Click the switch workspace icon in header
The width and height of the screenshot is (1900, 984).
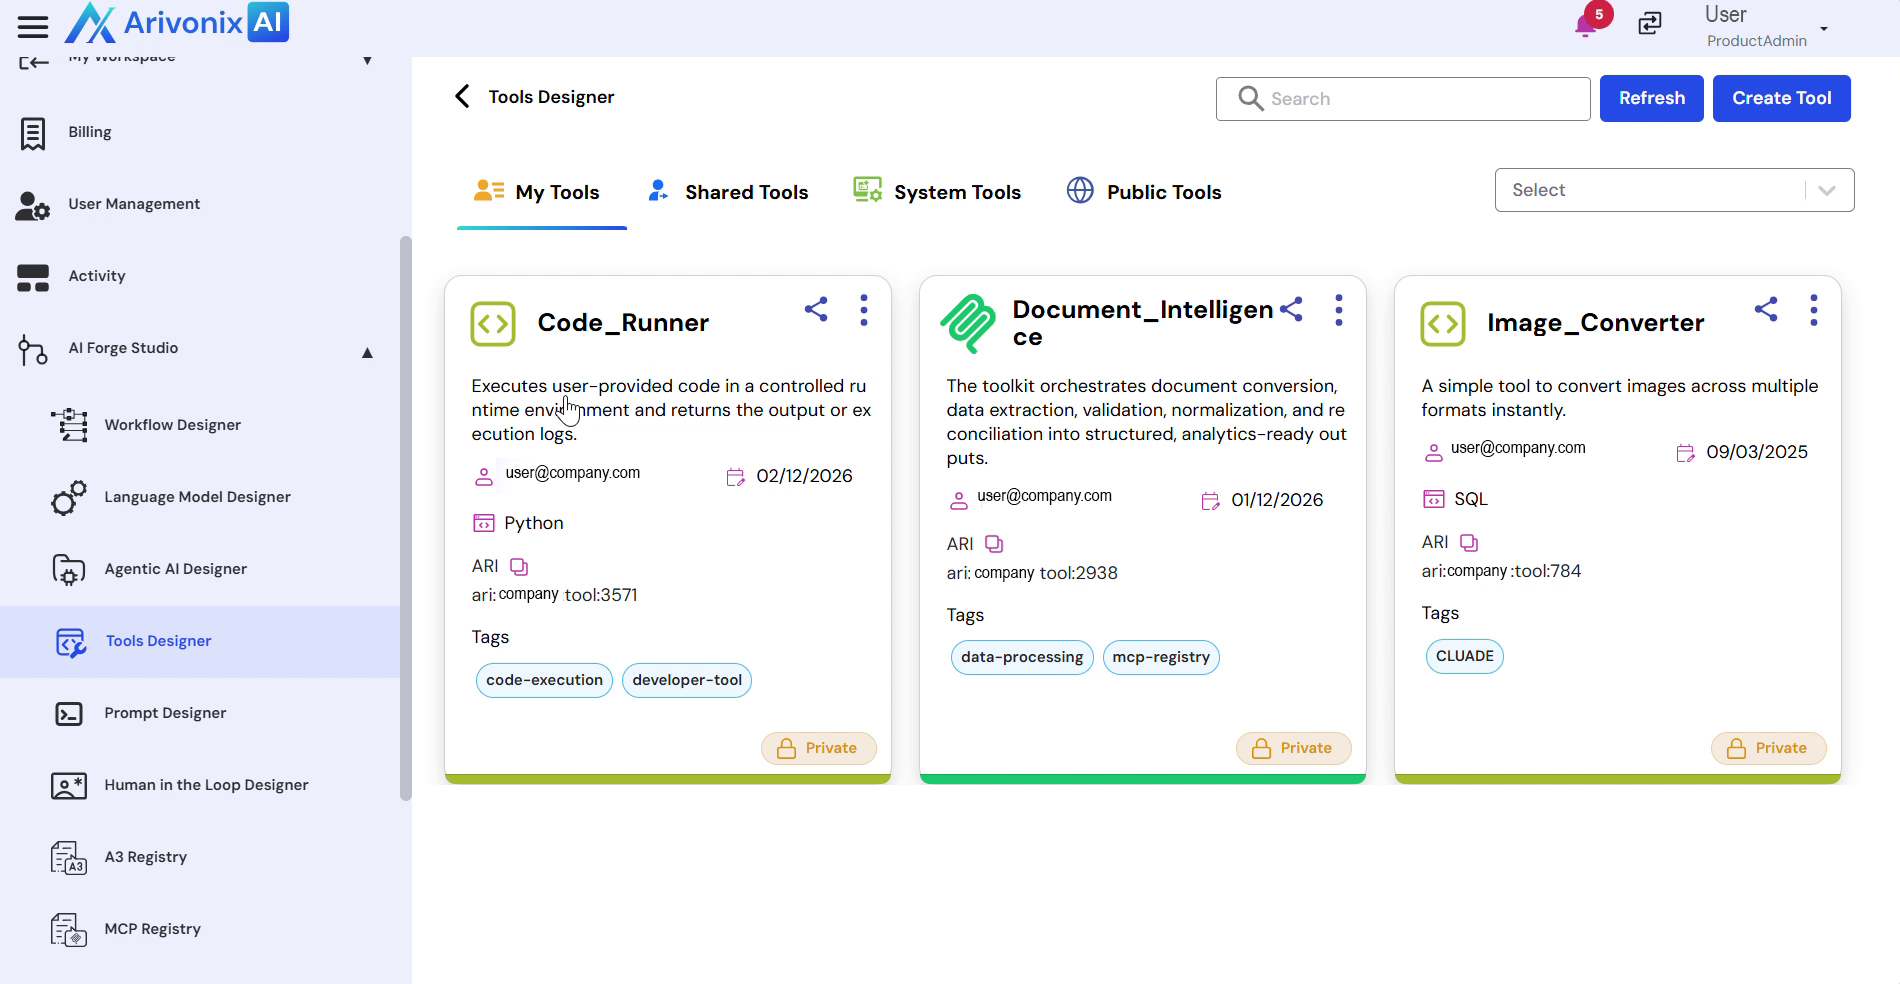point(1650,23)
